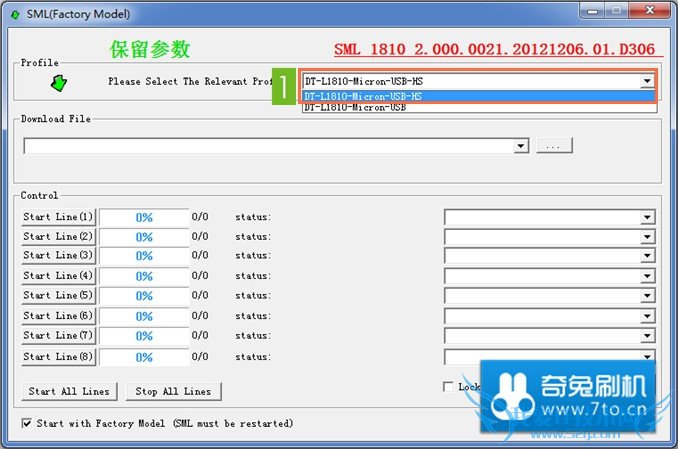Screen dimensions: 678x449
Task: Close the SML(Factory Model) window
Action: 650,10
